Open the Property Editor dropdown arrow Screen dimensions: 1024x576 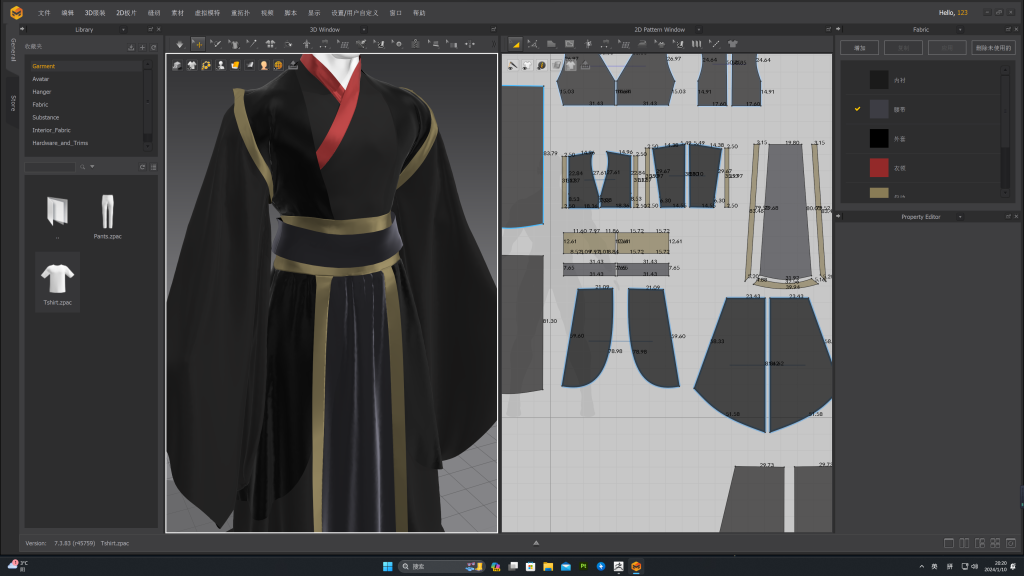(960, 217)
